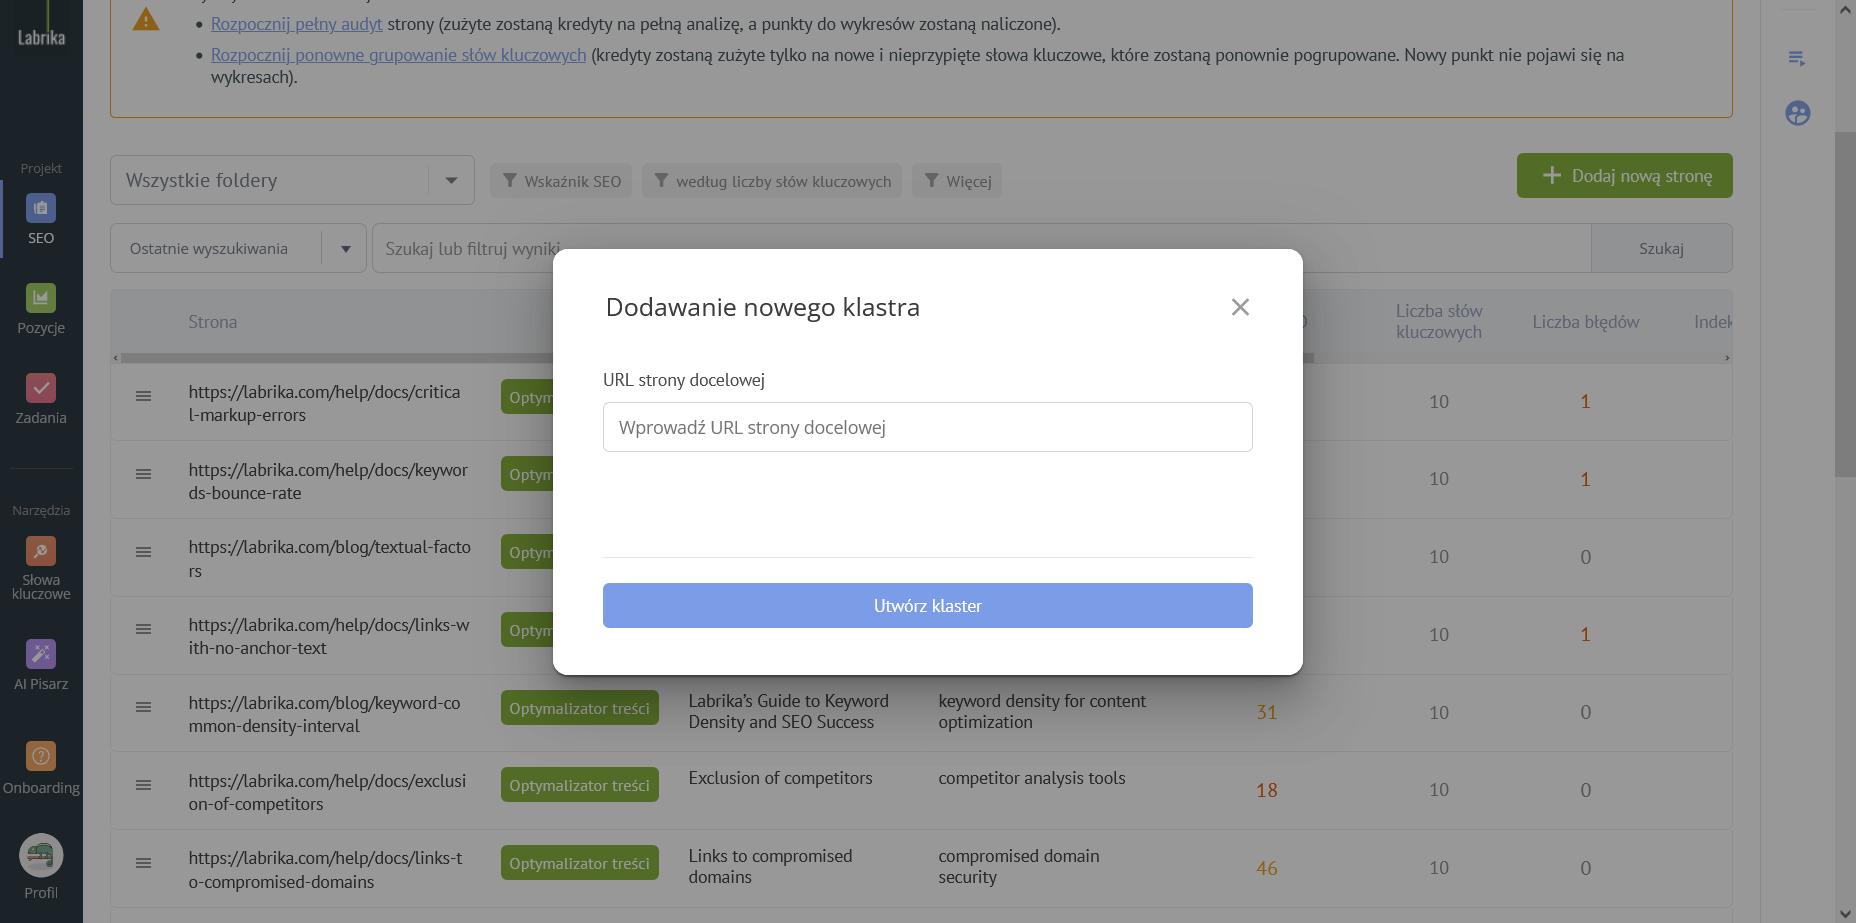Open the Więcej filter menu
This screenshot has width=1856, height=923.
point(957,181)
